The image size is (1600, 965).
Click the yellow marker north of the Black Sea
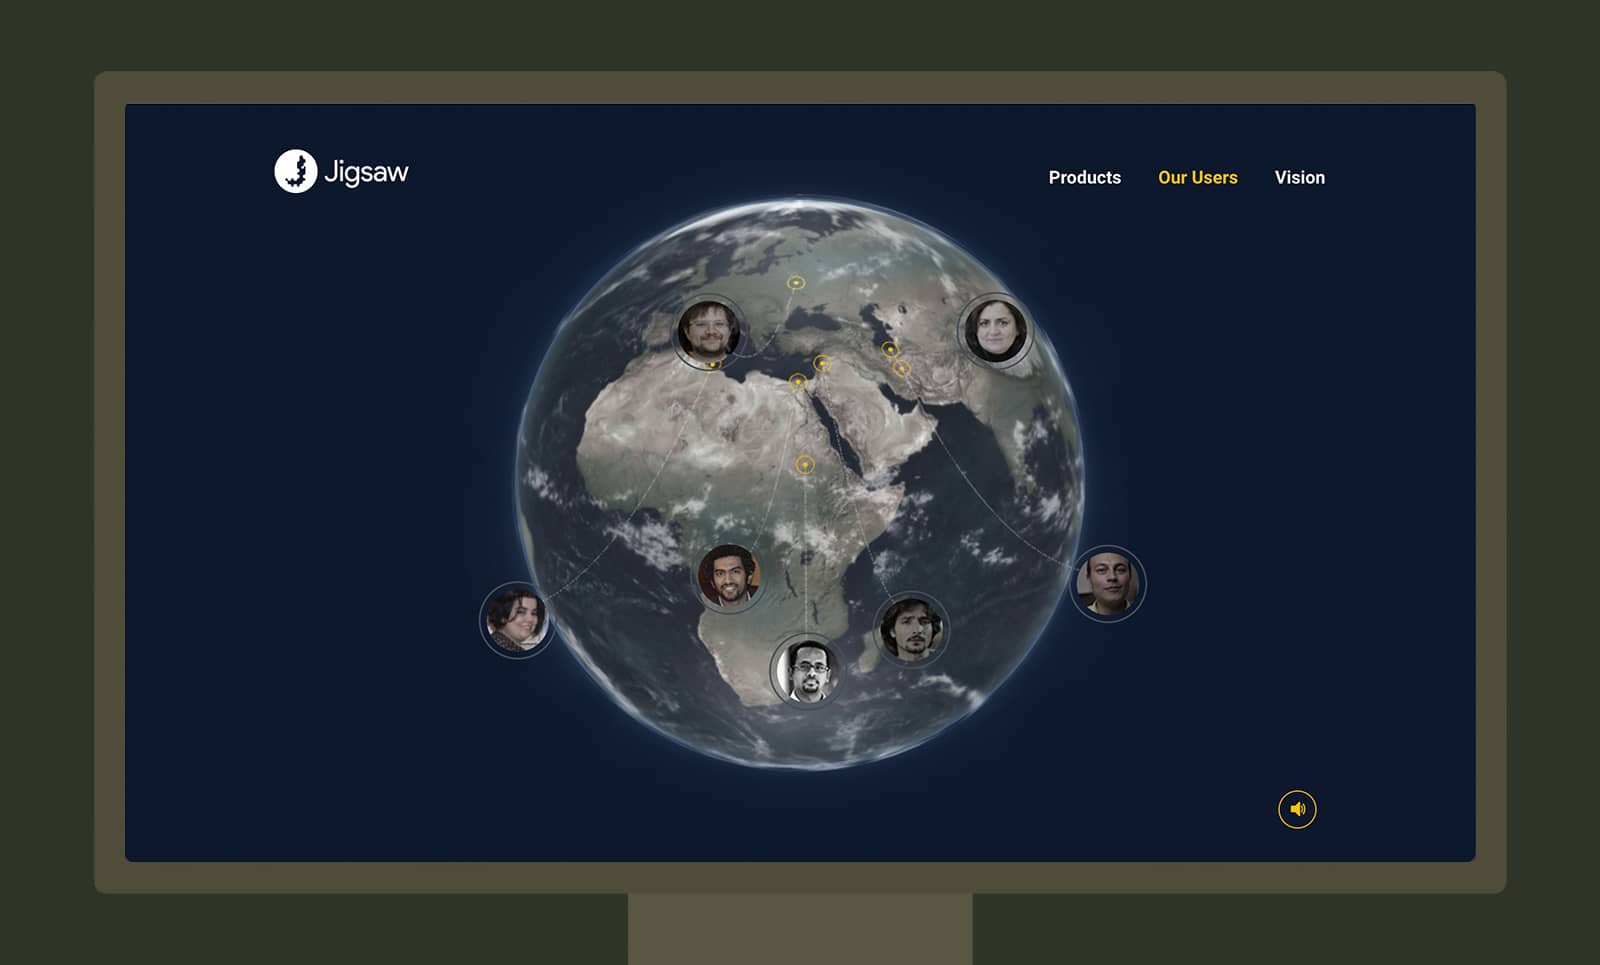pyautogui.click(x=796, y=283)
